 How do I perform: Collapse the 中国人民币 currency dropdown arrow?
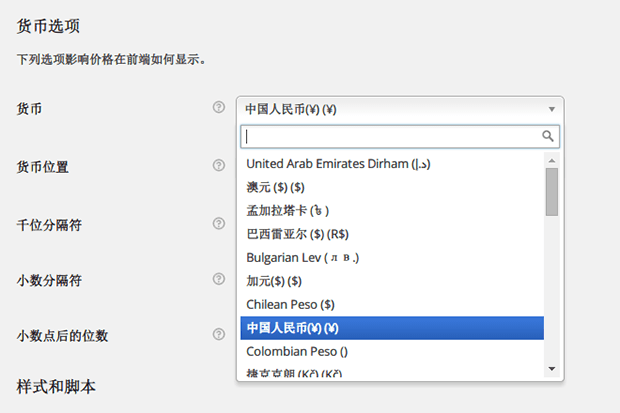[x=552, y=109]
